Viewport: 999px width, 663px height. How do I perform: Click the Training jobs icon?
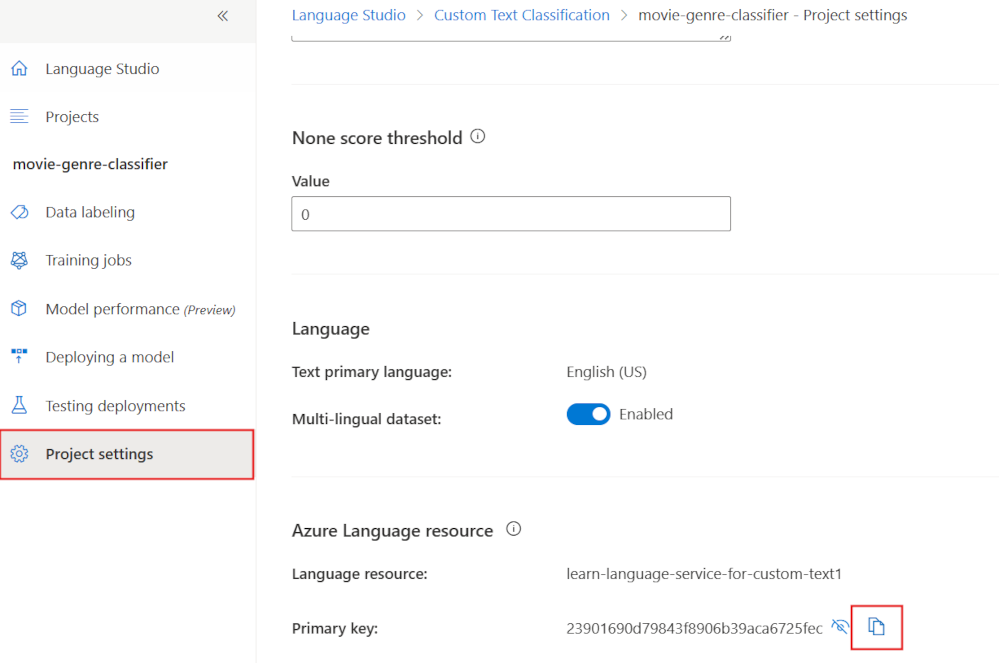(x=19, y=260)
